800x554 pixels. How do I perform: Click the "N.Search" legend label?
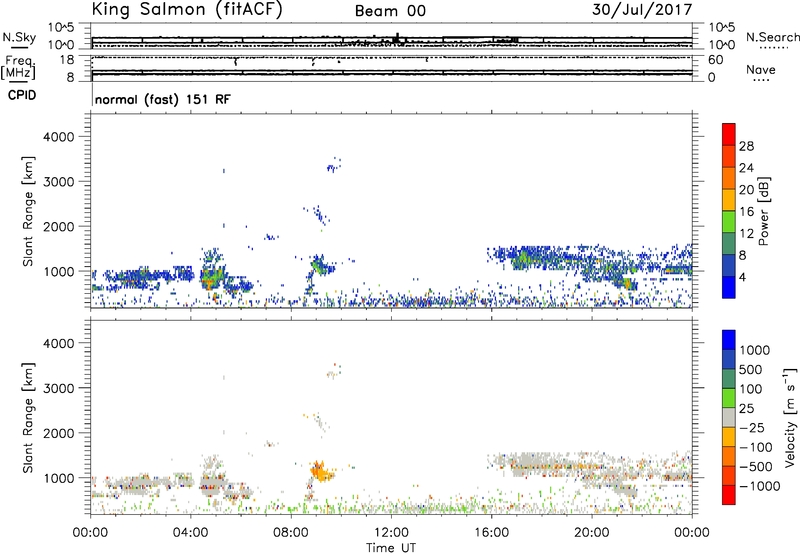point(772,37)
